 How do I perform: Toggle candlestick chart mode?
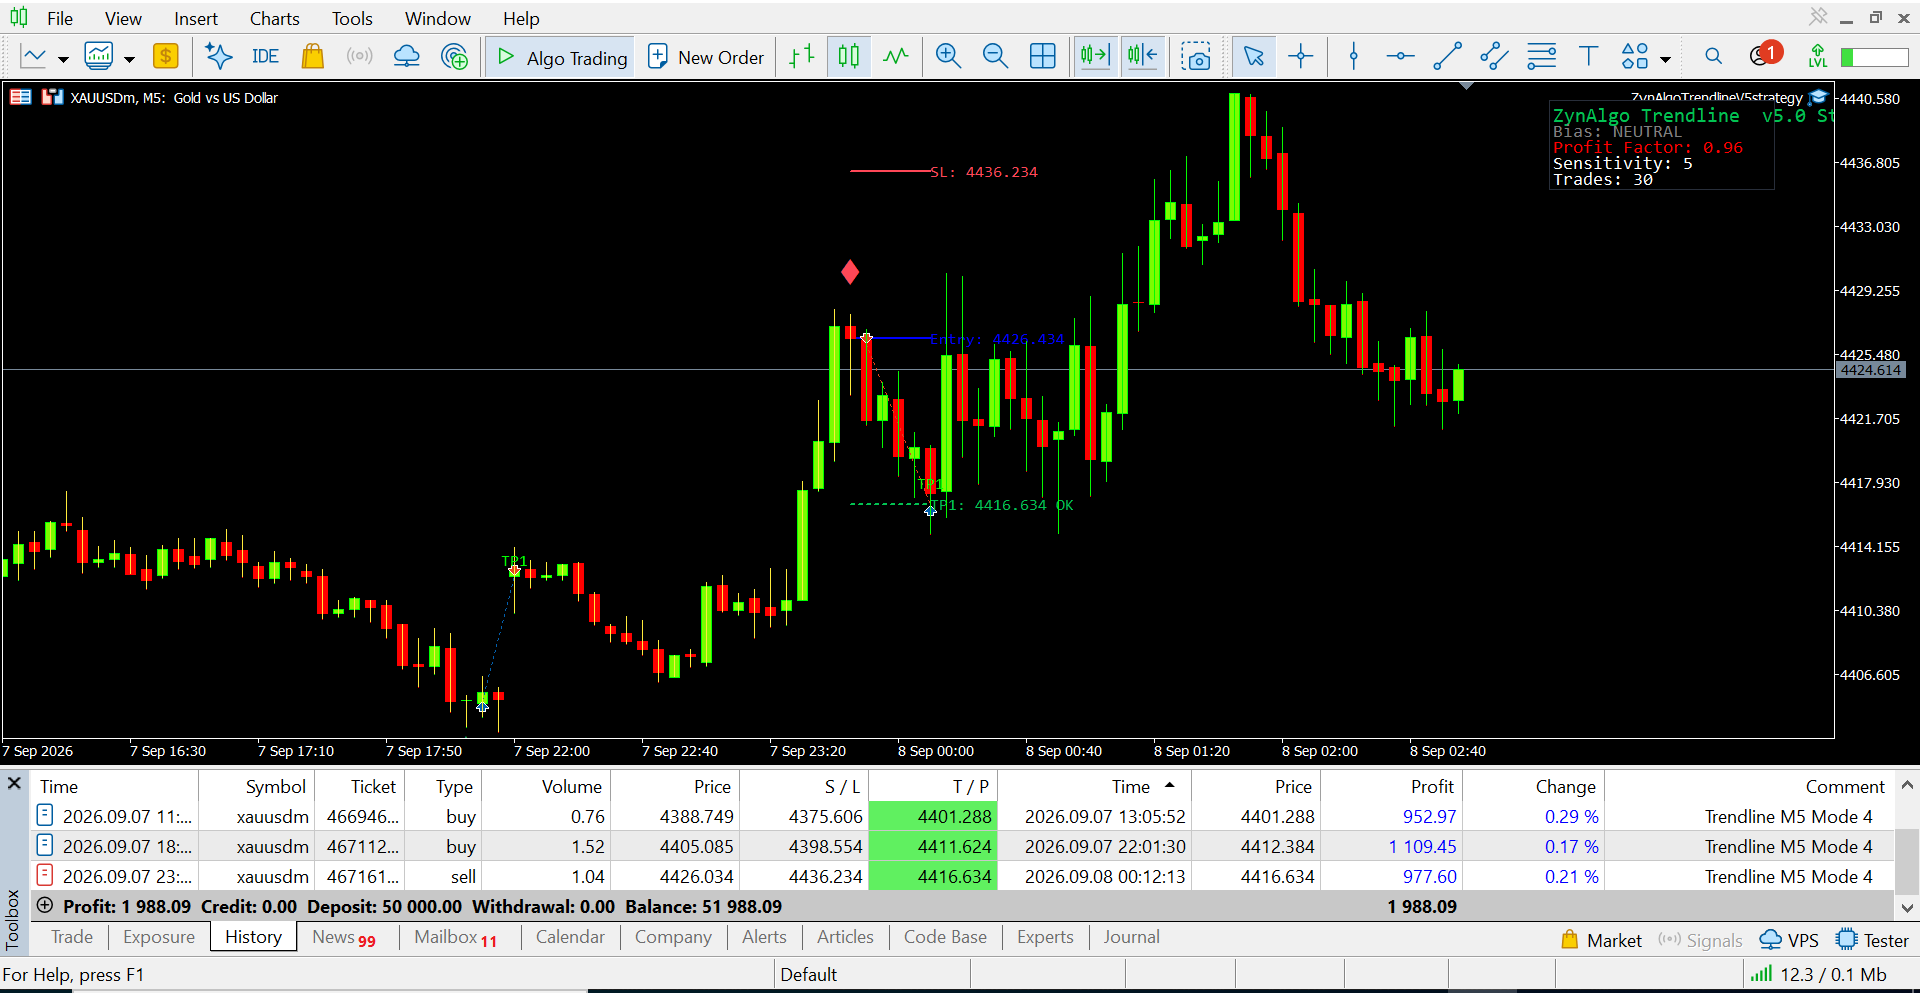[x=849, y=57]
